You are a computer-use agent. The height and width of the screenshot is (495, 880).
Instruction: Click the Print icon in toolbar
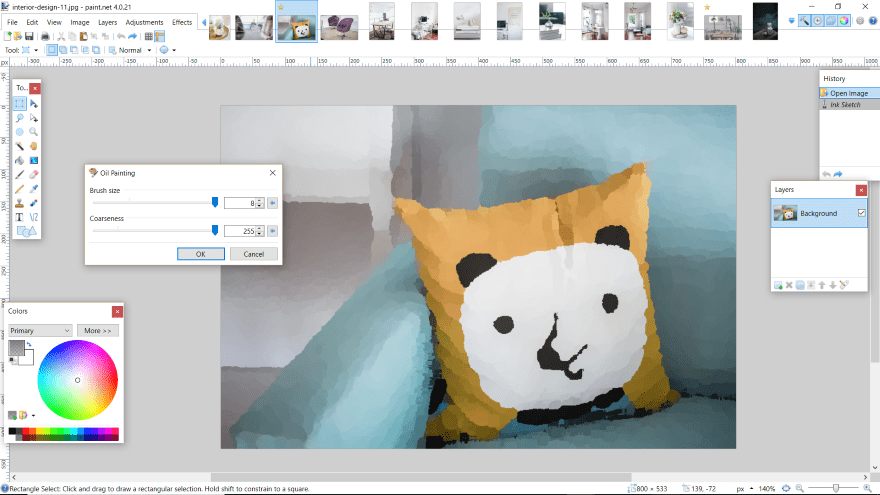pyautogui.click(x=46, y=36)
